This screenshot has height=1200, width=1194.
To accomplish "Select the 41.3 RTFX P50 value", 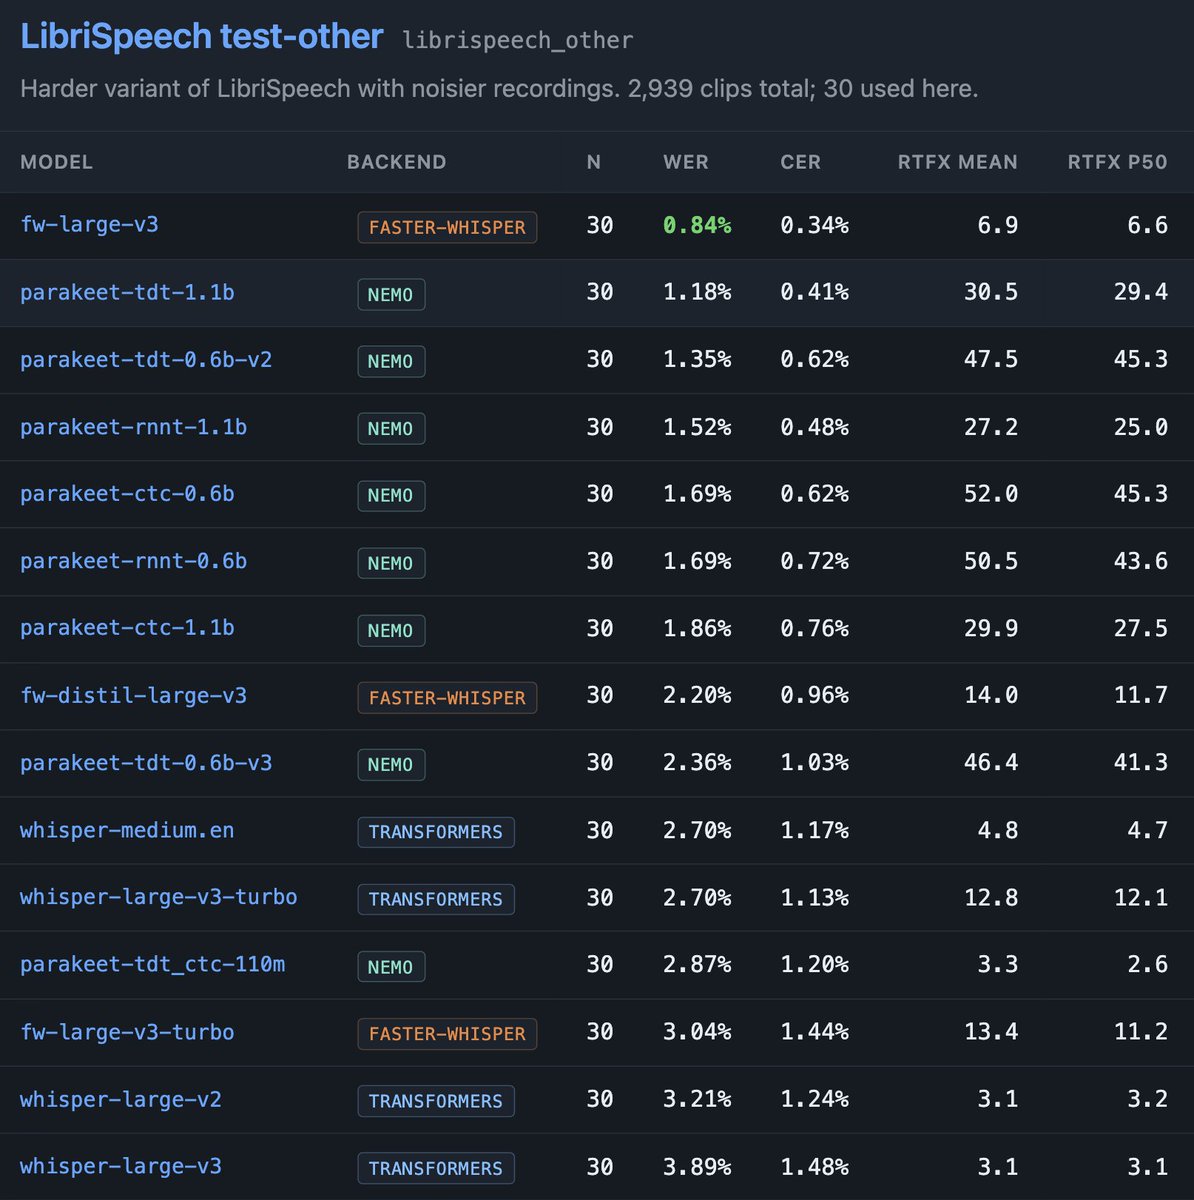I will pyautogui.click(x=1141, y=763).
